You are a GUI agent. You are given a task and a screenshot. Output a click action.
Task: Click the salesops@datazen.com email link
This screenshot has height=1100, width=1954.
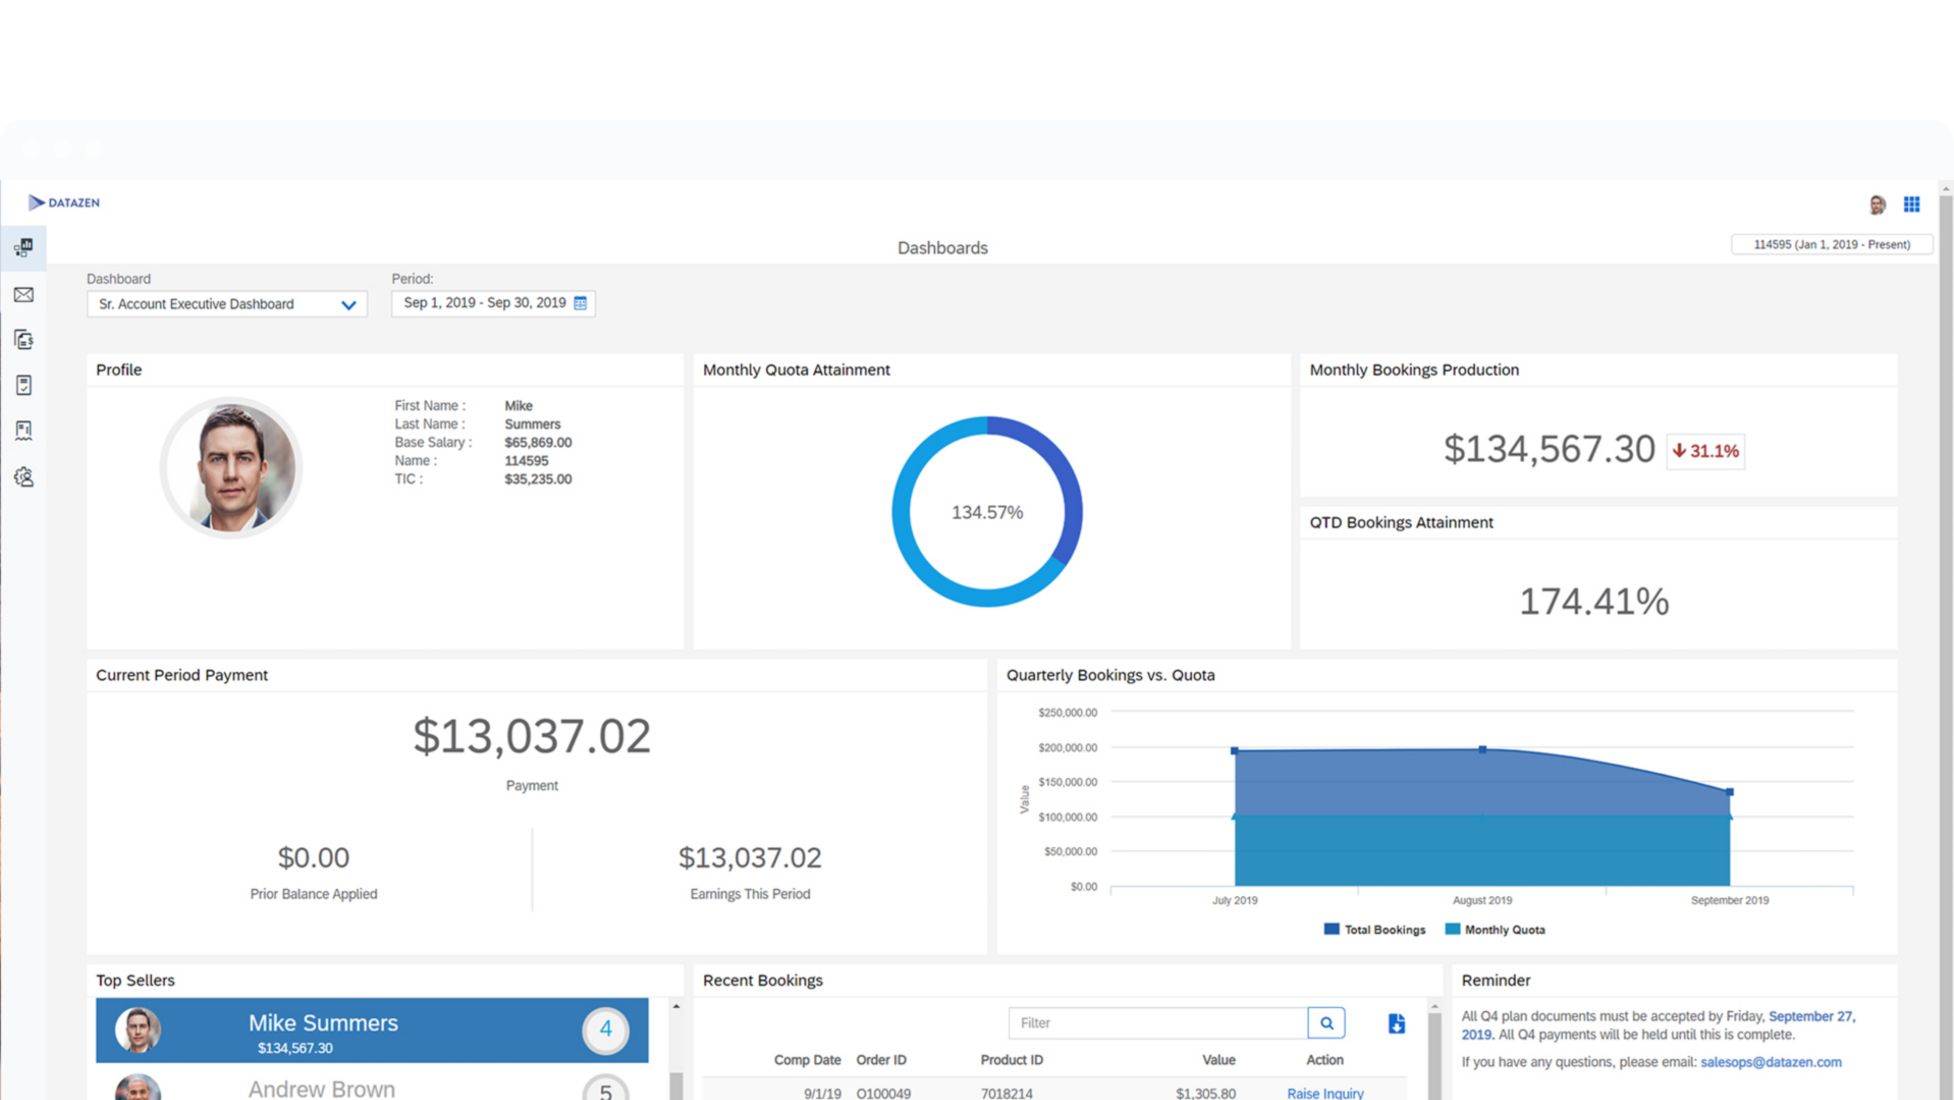(1770, 1062)
